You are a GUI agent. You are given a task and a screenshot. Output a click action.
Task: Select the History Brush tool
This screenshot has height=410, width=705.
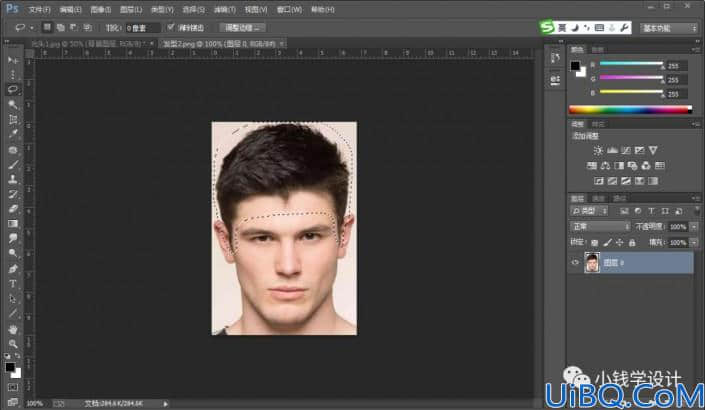click(x=13, y=194)
